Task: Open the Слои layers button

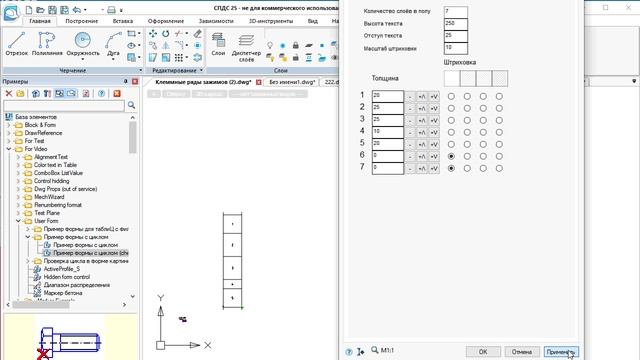Action: coord(218,44)
